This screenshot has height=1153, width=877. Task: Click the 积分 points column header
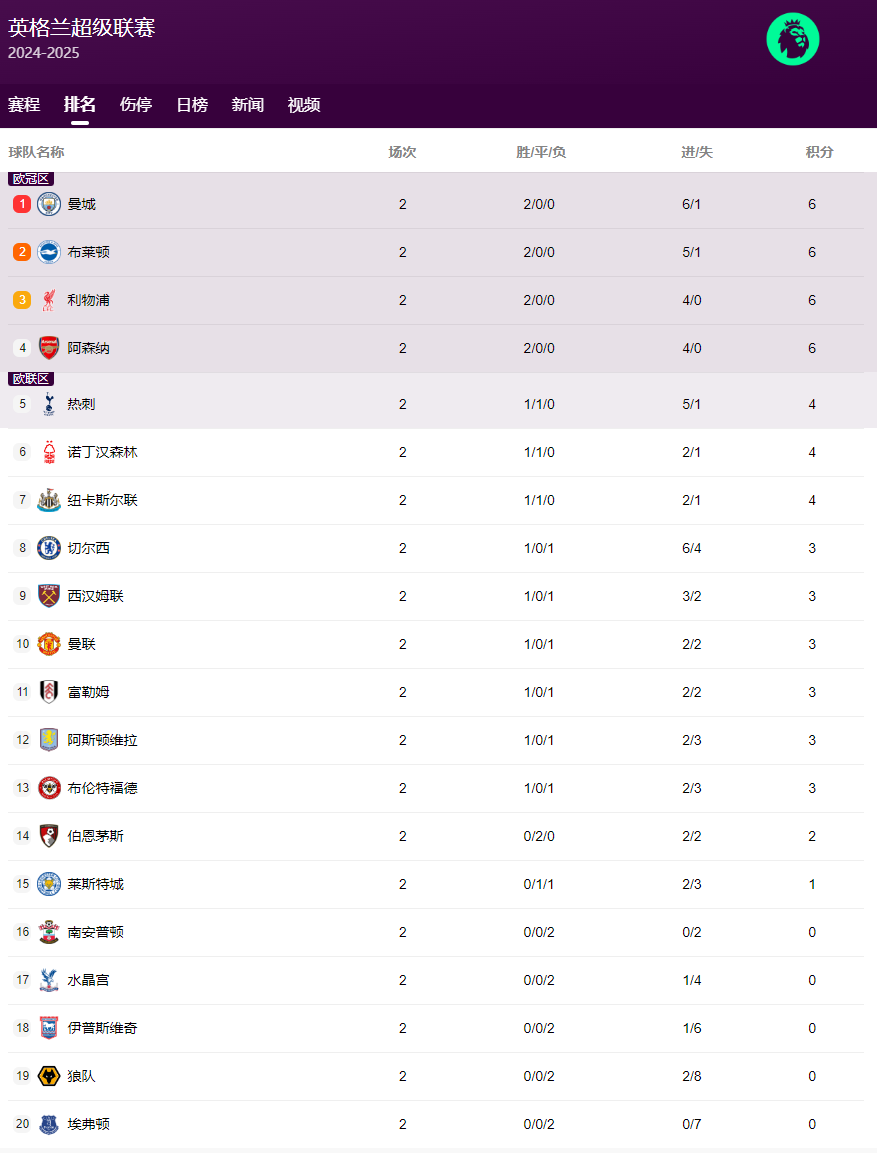click(819, 152)
